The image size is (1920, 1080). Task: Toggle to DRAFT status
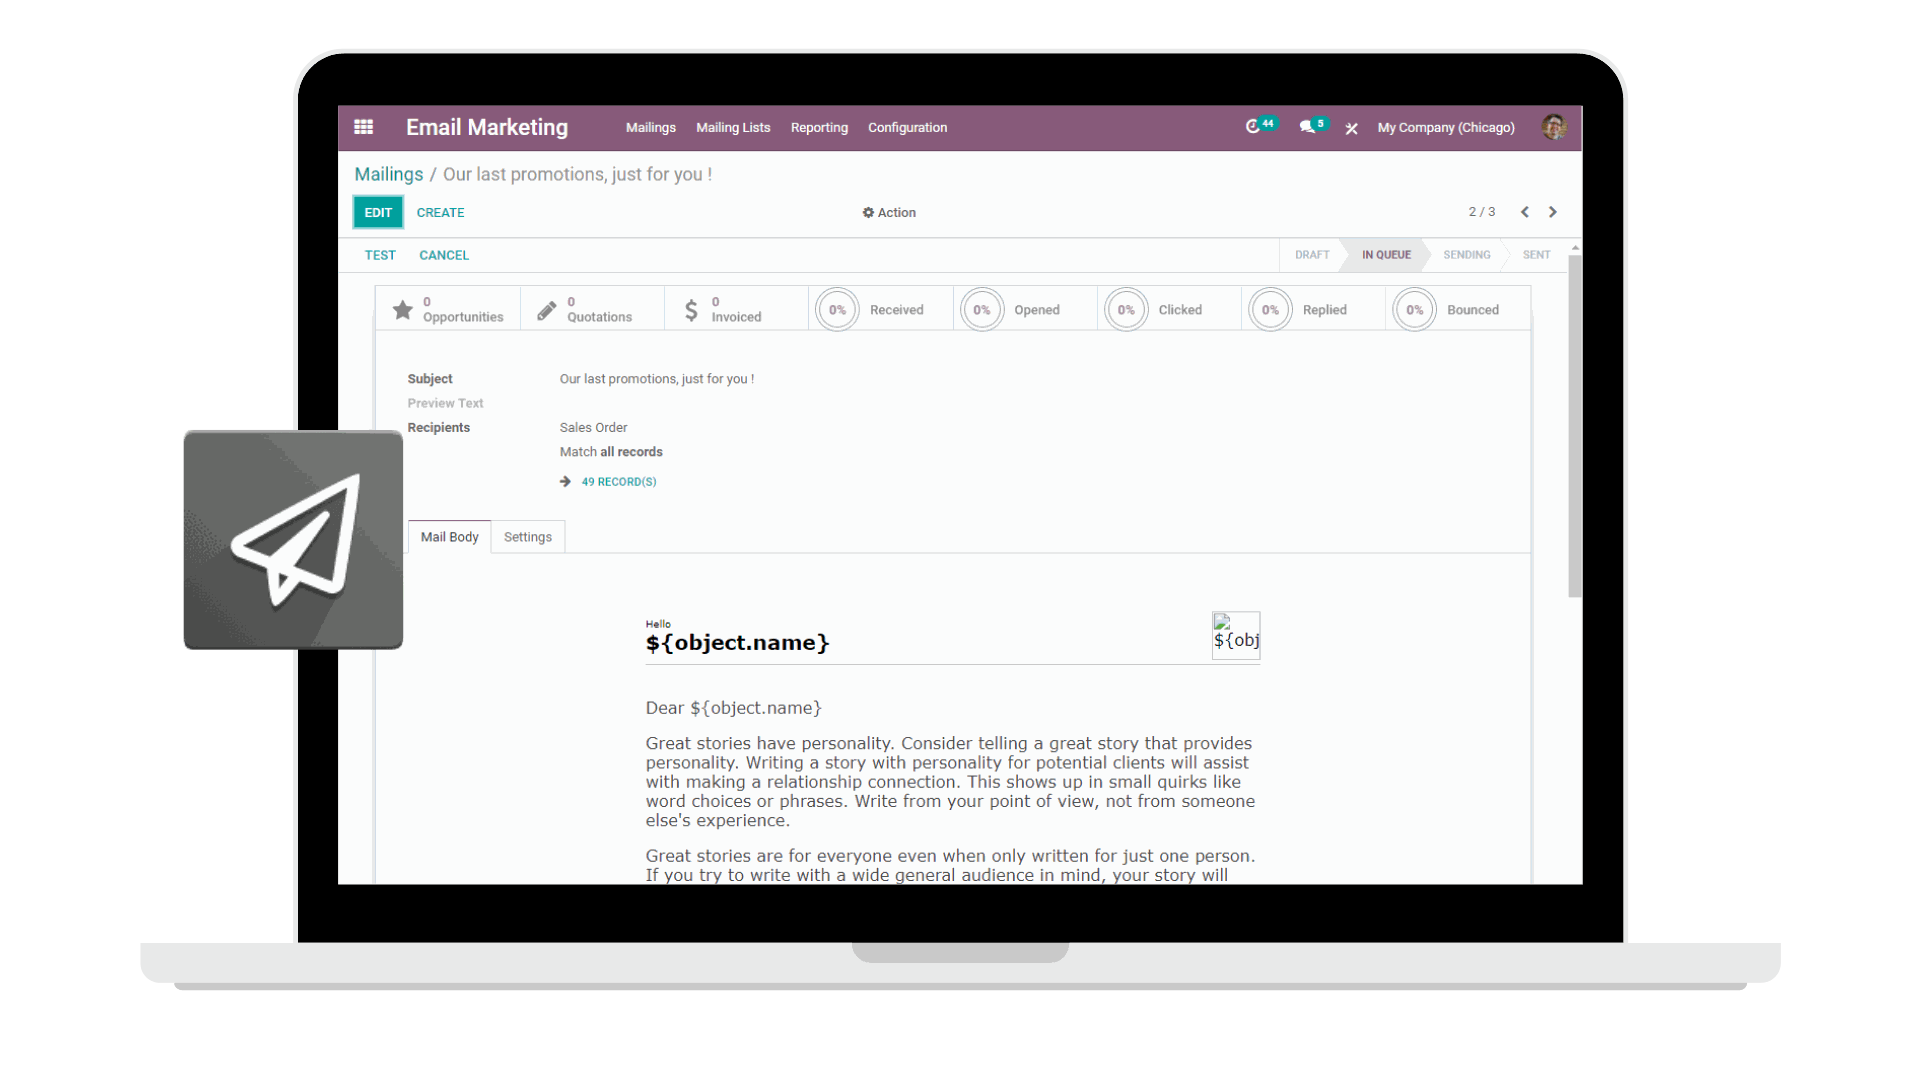[1312, 253]
